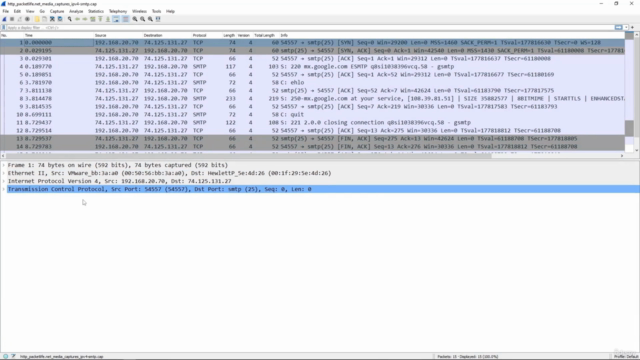Screen dimensions: 640x360
Task: Add a filter button with the plus icon
Action: click(x=633, y=27)
